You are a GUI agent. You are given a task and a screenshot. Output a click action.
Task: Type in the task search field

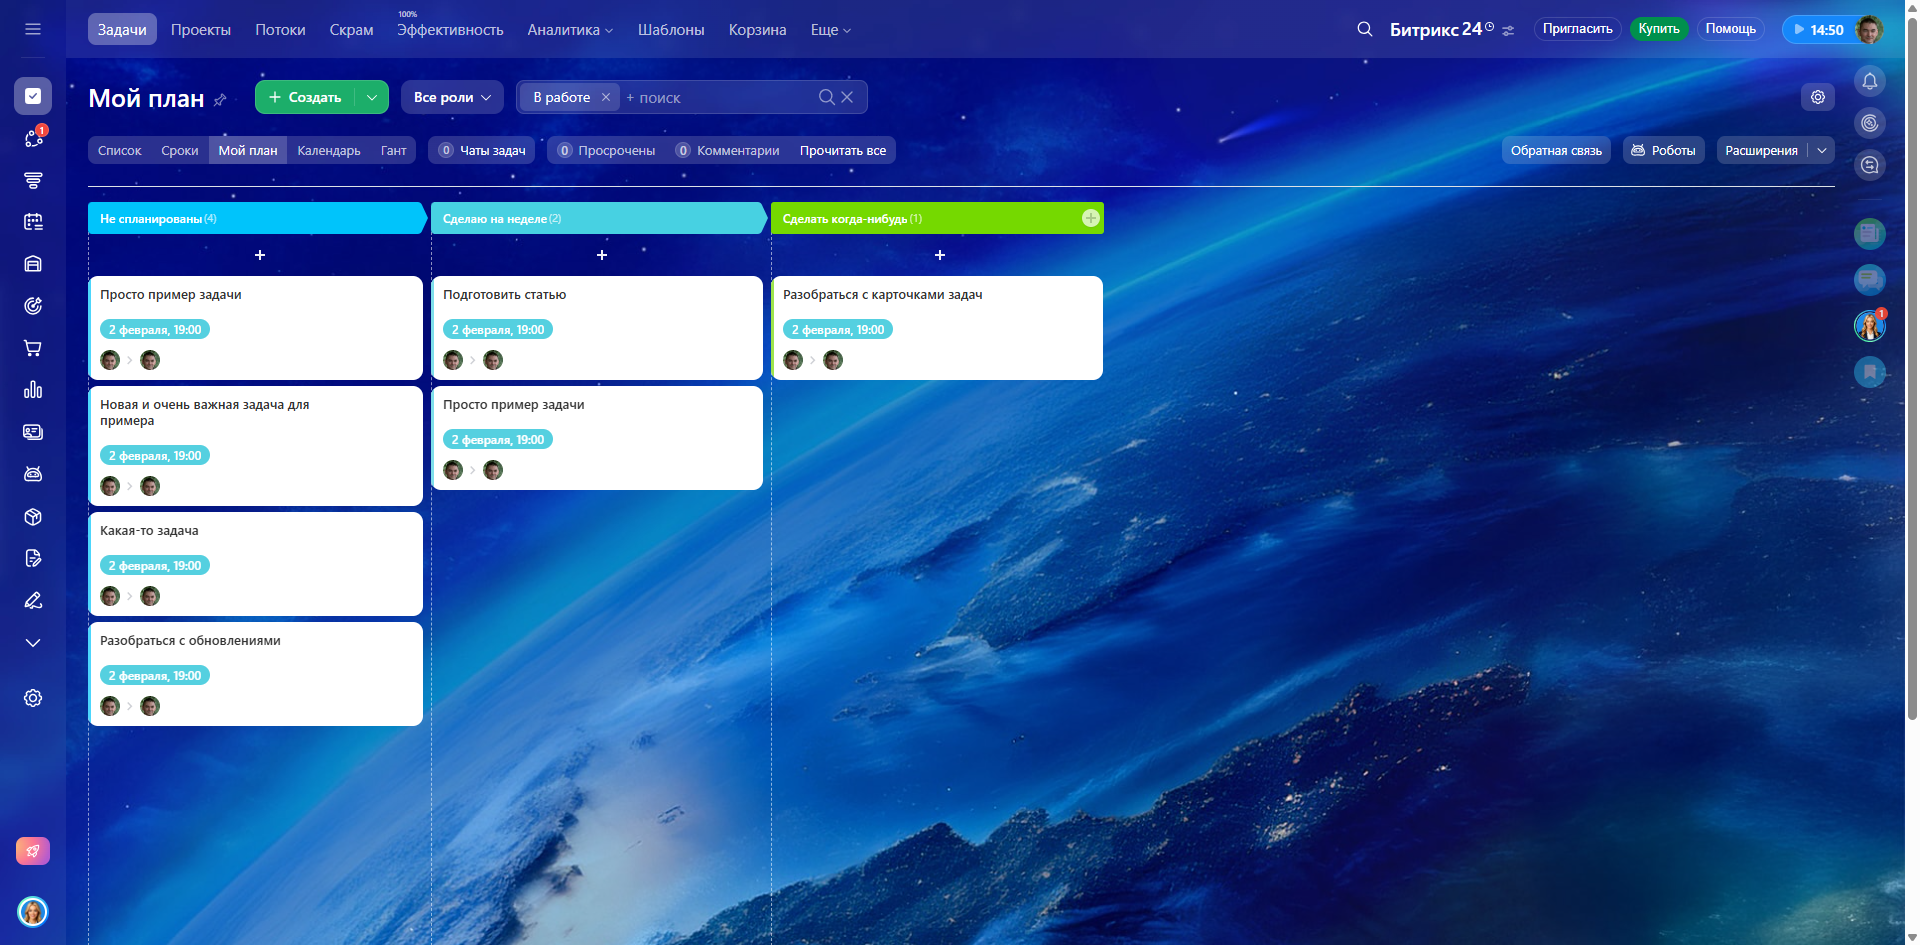[x=720, y=97]
